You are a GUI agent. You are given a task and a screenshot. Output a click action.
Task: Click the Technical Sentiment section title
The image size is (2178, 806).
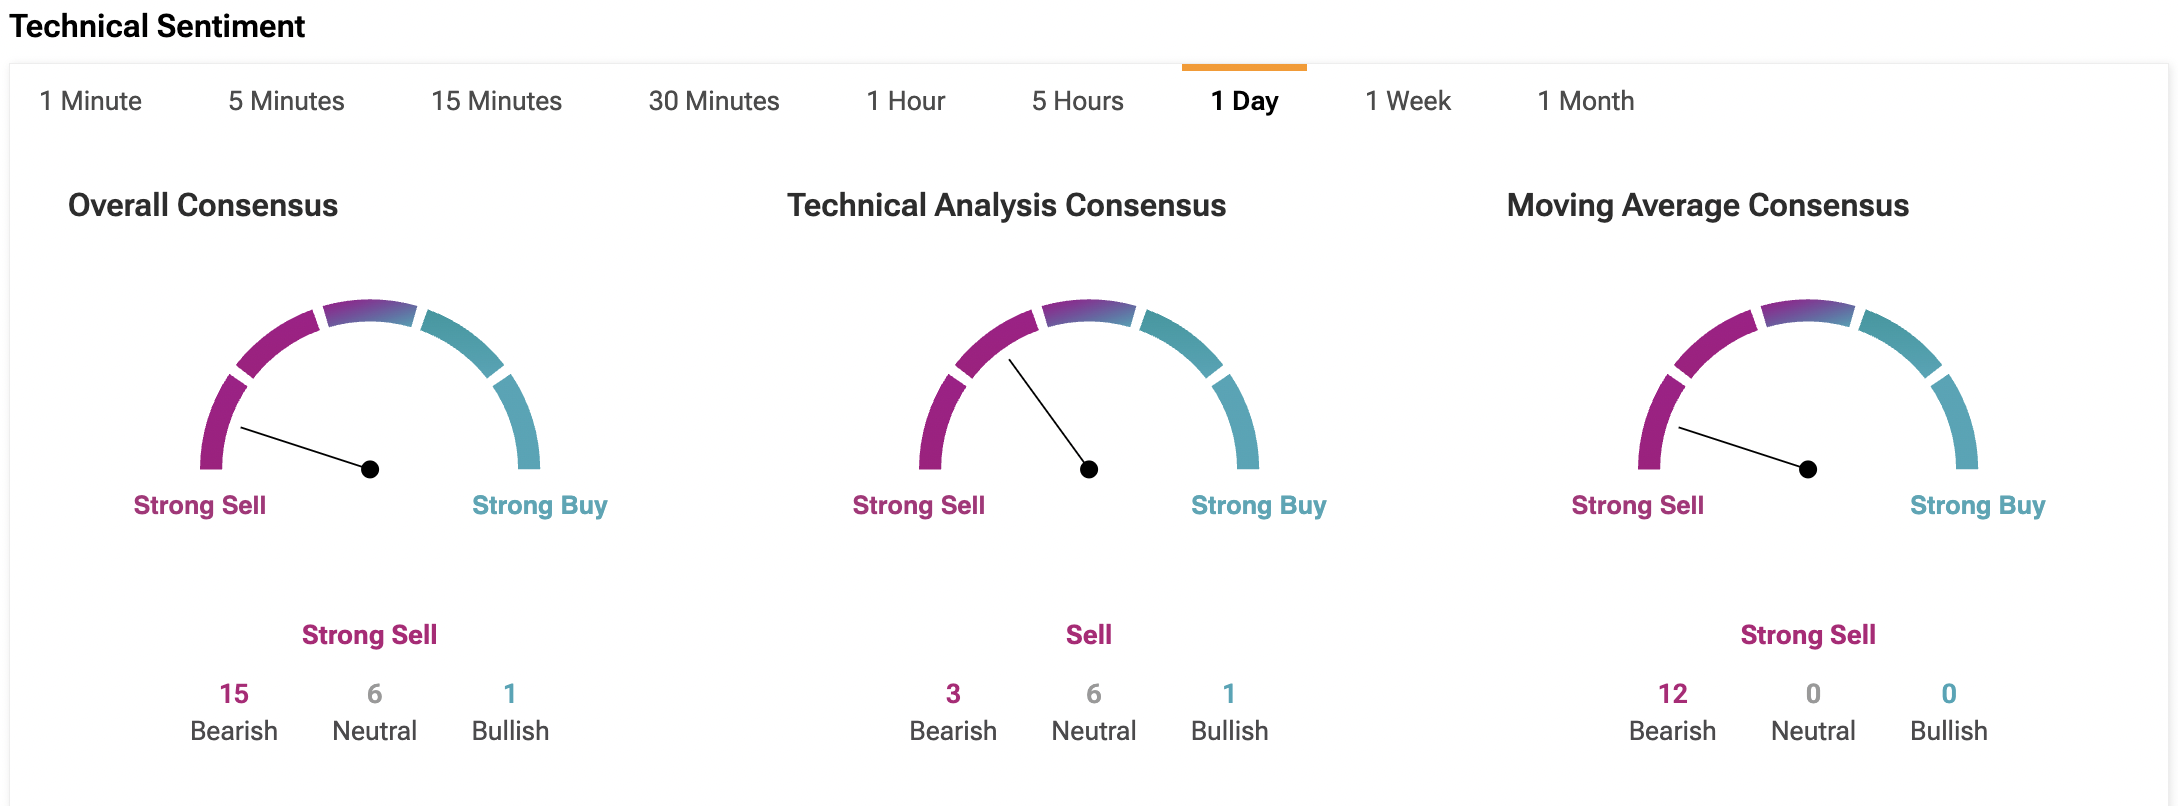tap(157, 26)
